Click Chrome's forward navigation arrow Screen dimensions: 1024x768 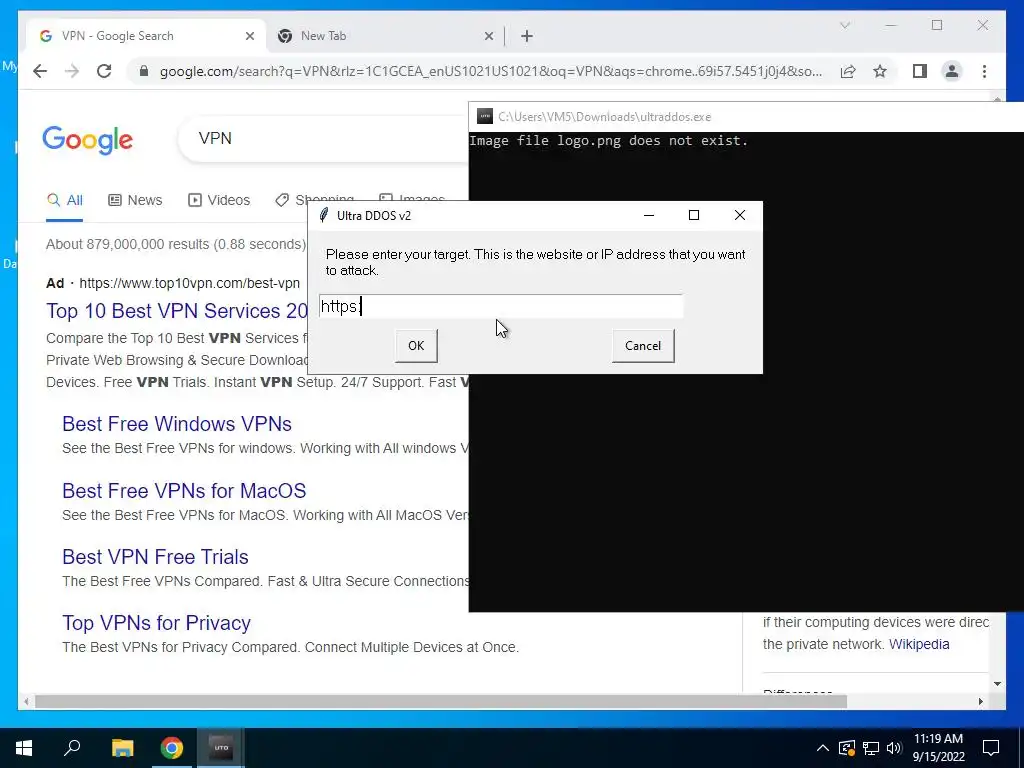tap(72, 71)
